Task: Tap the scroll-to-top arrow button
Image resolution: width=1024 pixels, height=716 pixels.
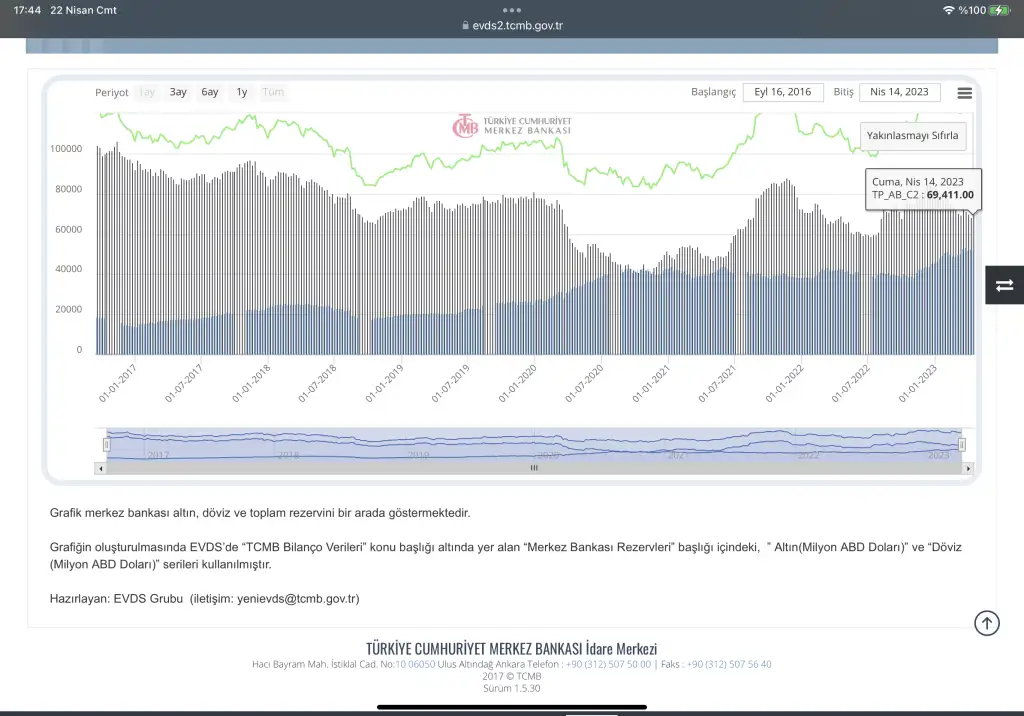Action: (x=987, y=623)
